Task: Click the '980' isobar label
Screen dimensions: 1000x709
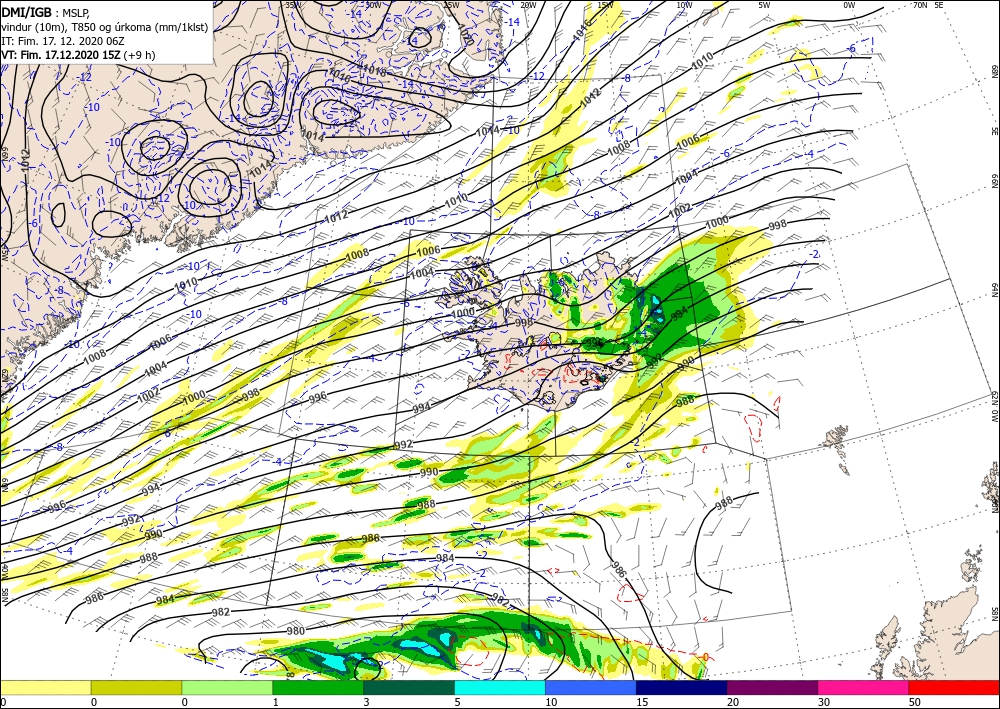Action: click(x=296, y=631)
